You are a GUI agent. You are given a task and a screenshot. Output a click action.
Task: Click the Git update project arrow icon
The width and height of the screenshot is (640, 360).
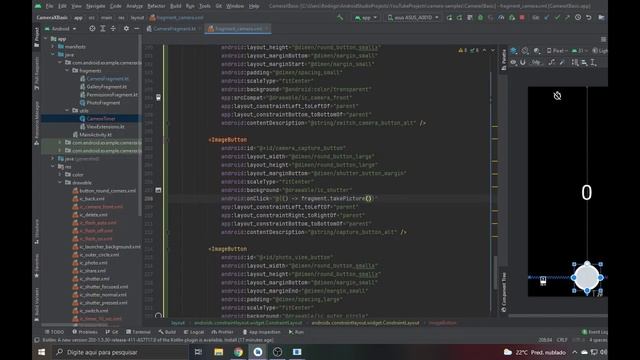547,18
